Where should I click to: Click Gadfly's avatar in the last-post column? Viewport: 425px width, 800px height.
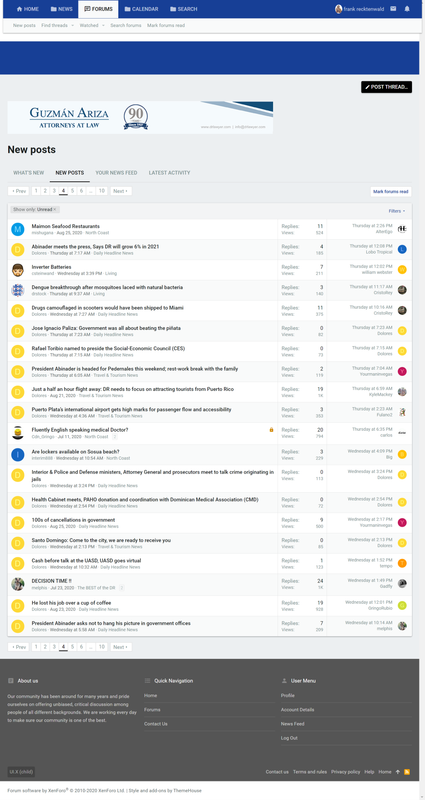pos(402,584)
